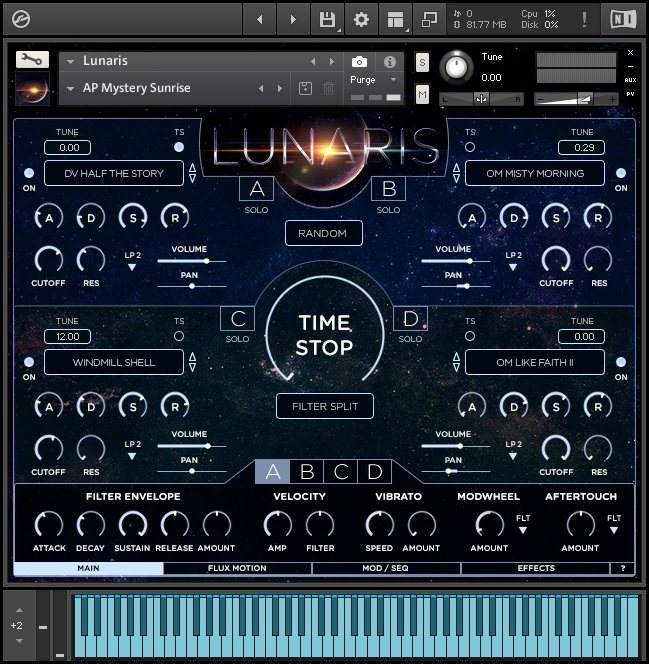
Task: Enable TS on the OM Like Faith II layer
Action: (470, 336)
